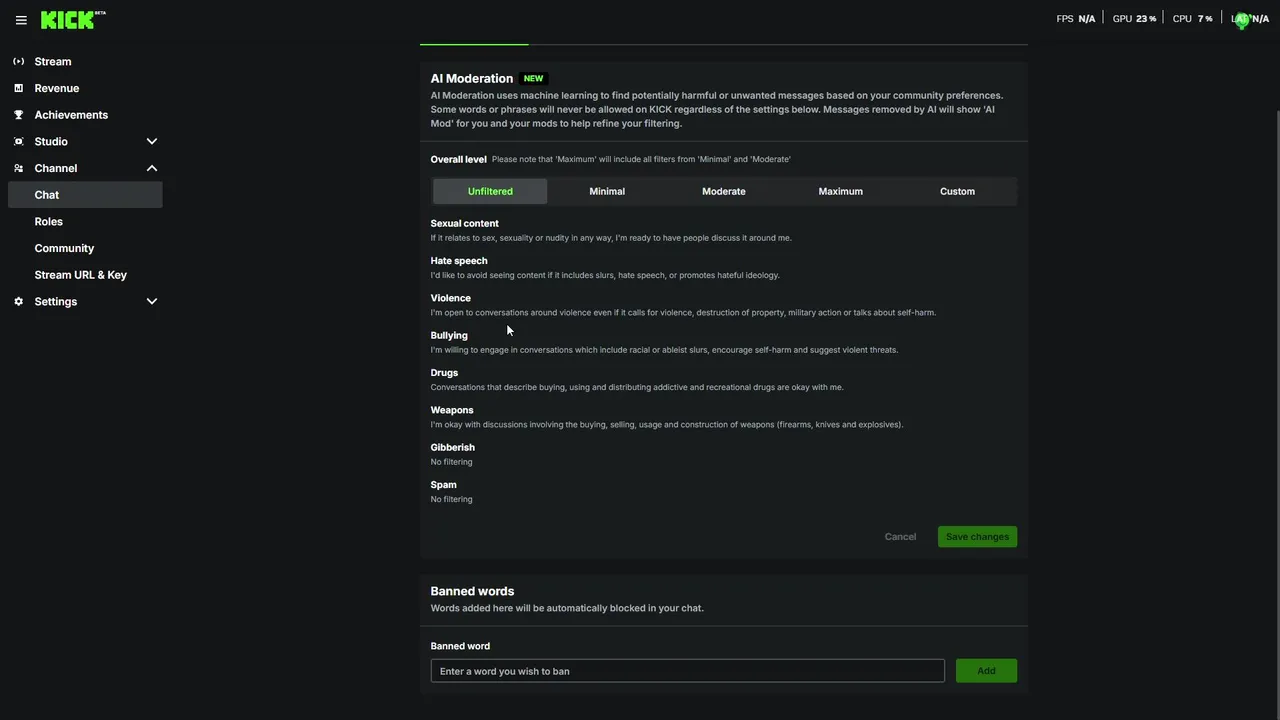This screenshot has width=1280, height=720.
Task: Open Stream URL & Key page
Action: (81, 275)
